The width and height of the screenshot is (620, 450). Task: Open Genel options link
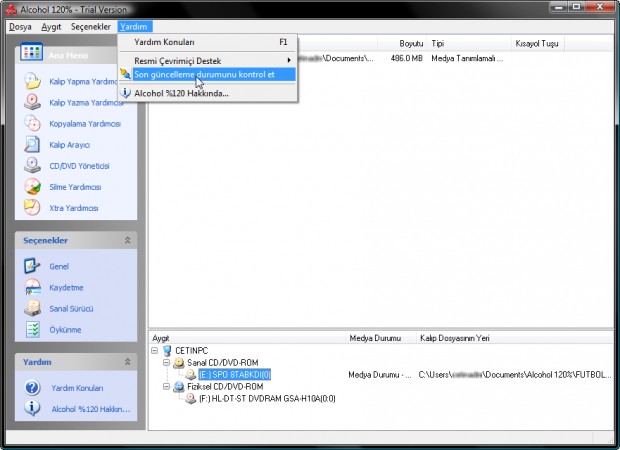59,266
